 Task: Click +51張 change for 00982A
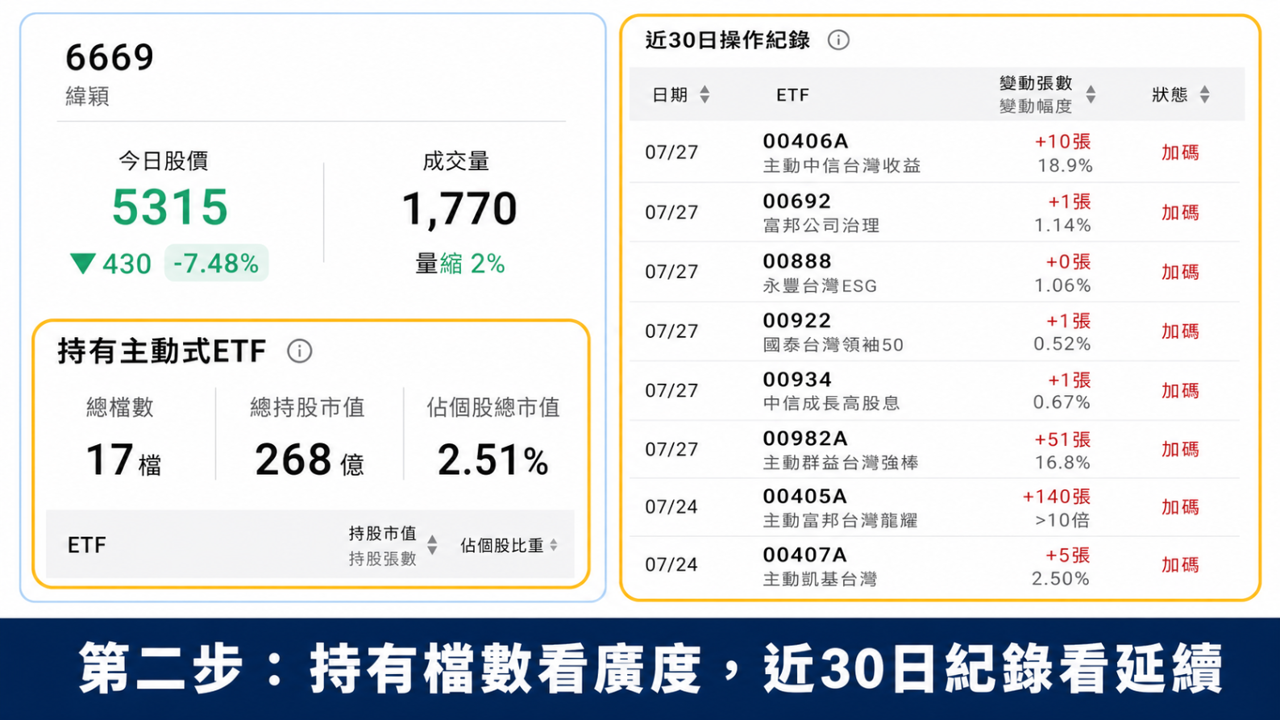point(1063,439)
